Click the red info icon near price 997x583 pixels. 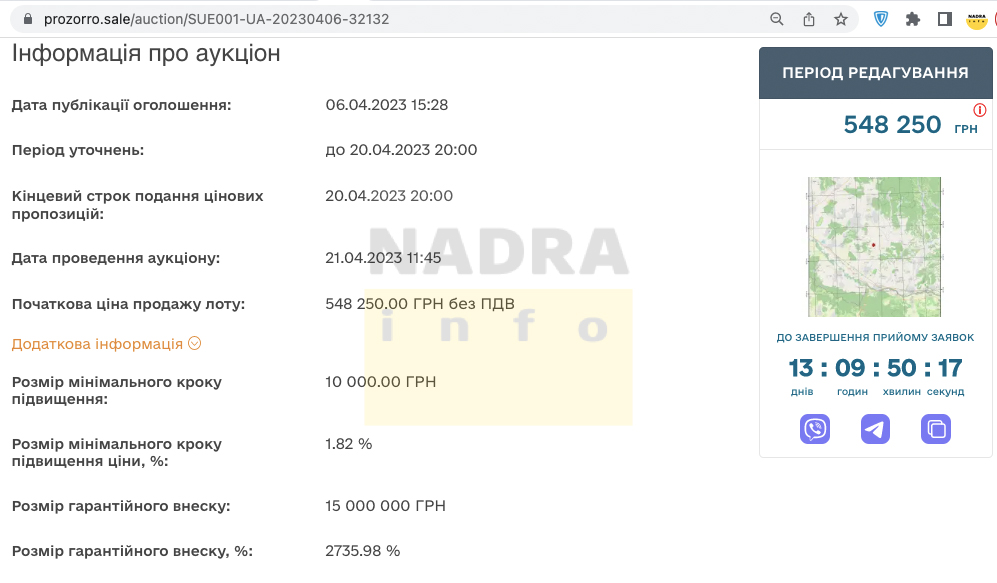tap(979, 110)
